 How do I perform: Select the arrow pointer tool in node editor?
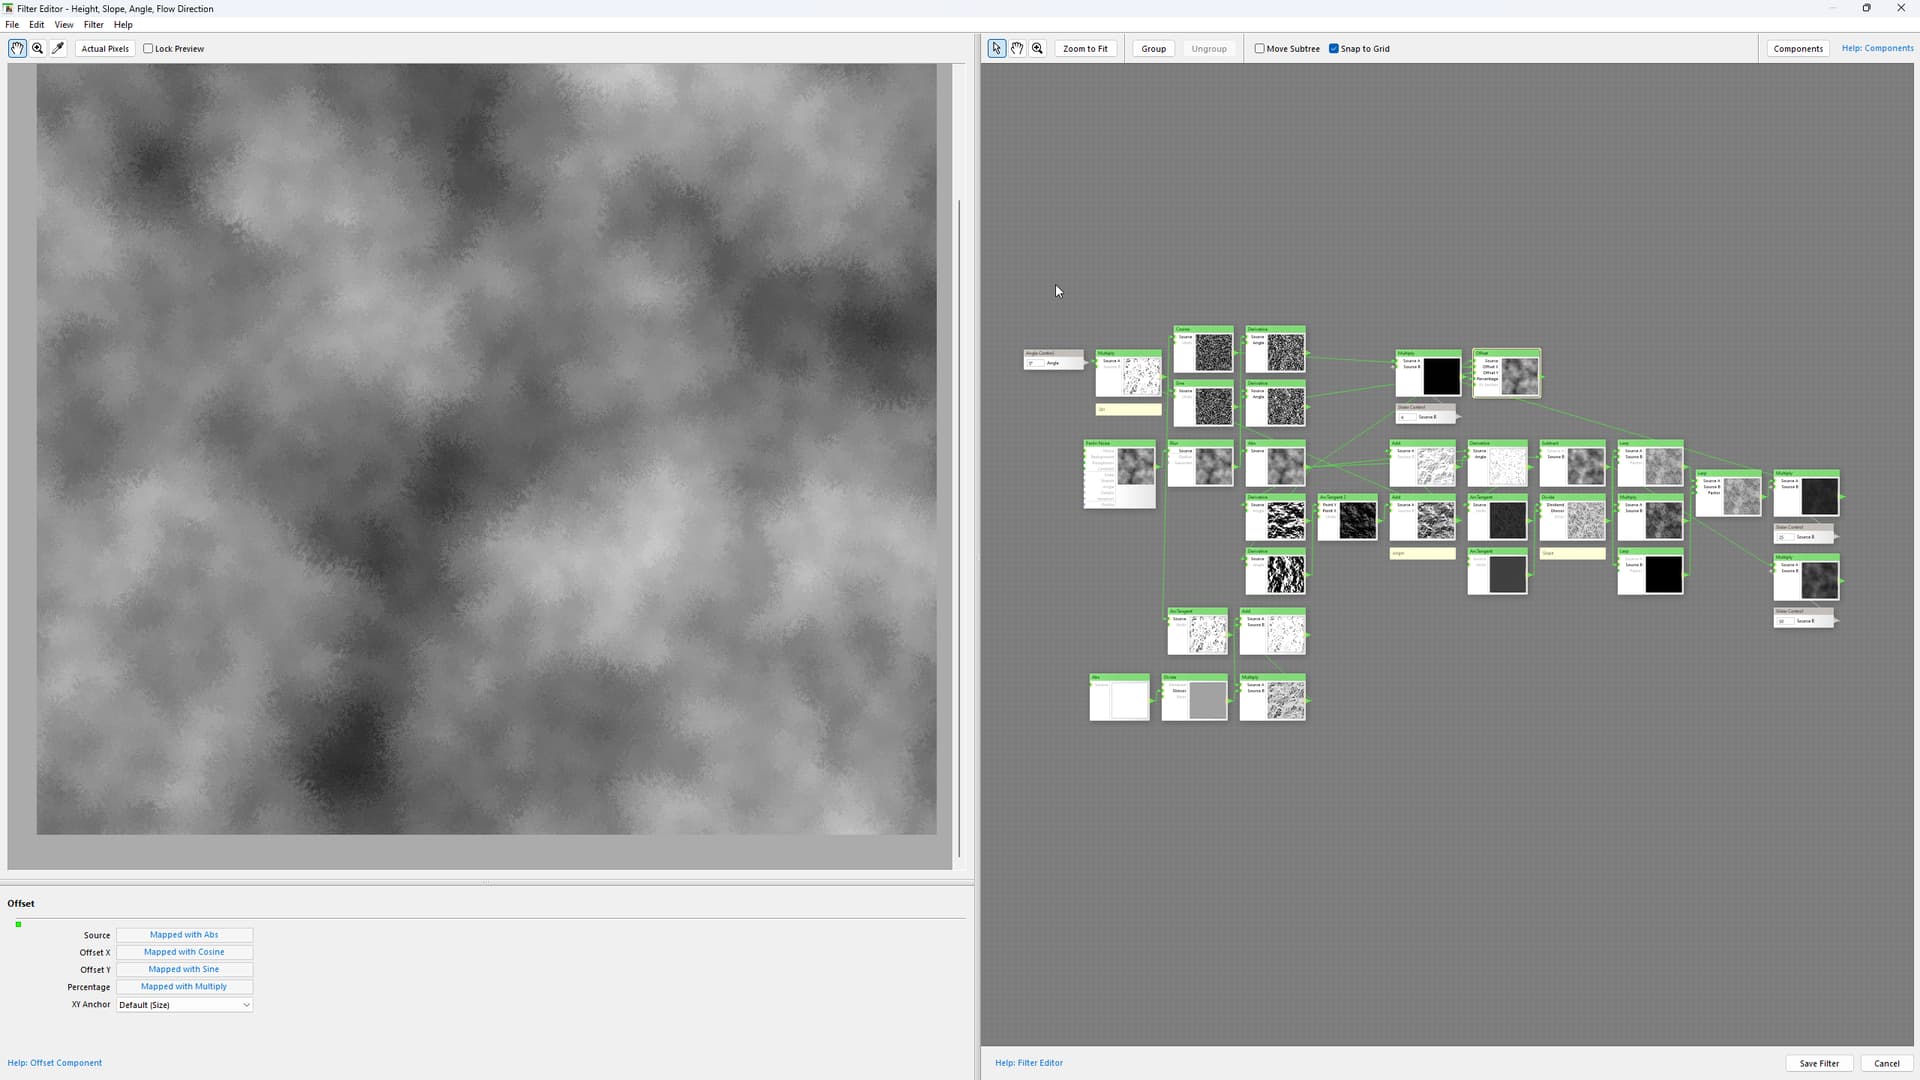click(996, 48)
